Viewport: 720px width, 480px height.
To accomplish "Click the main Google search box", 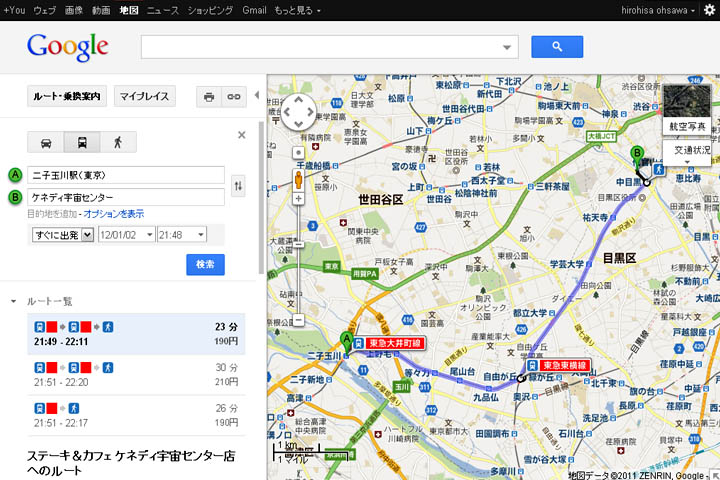I will pos(330,47).
